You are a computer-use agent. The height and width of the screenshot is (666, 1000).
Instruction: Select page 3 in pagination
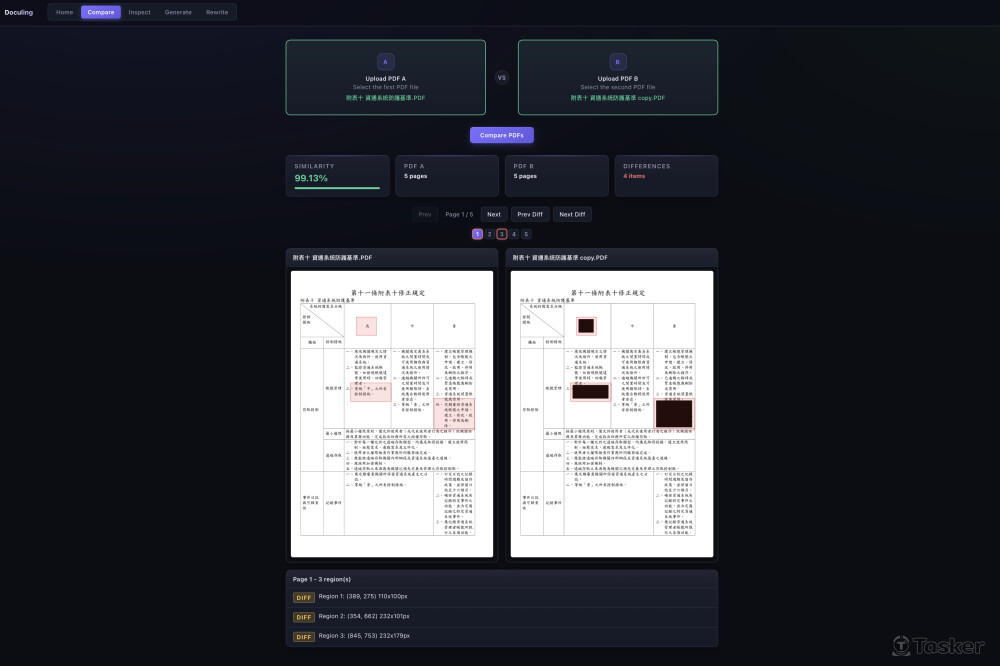[502, 234]
